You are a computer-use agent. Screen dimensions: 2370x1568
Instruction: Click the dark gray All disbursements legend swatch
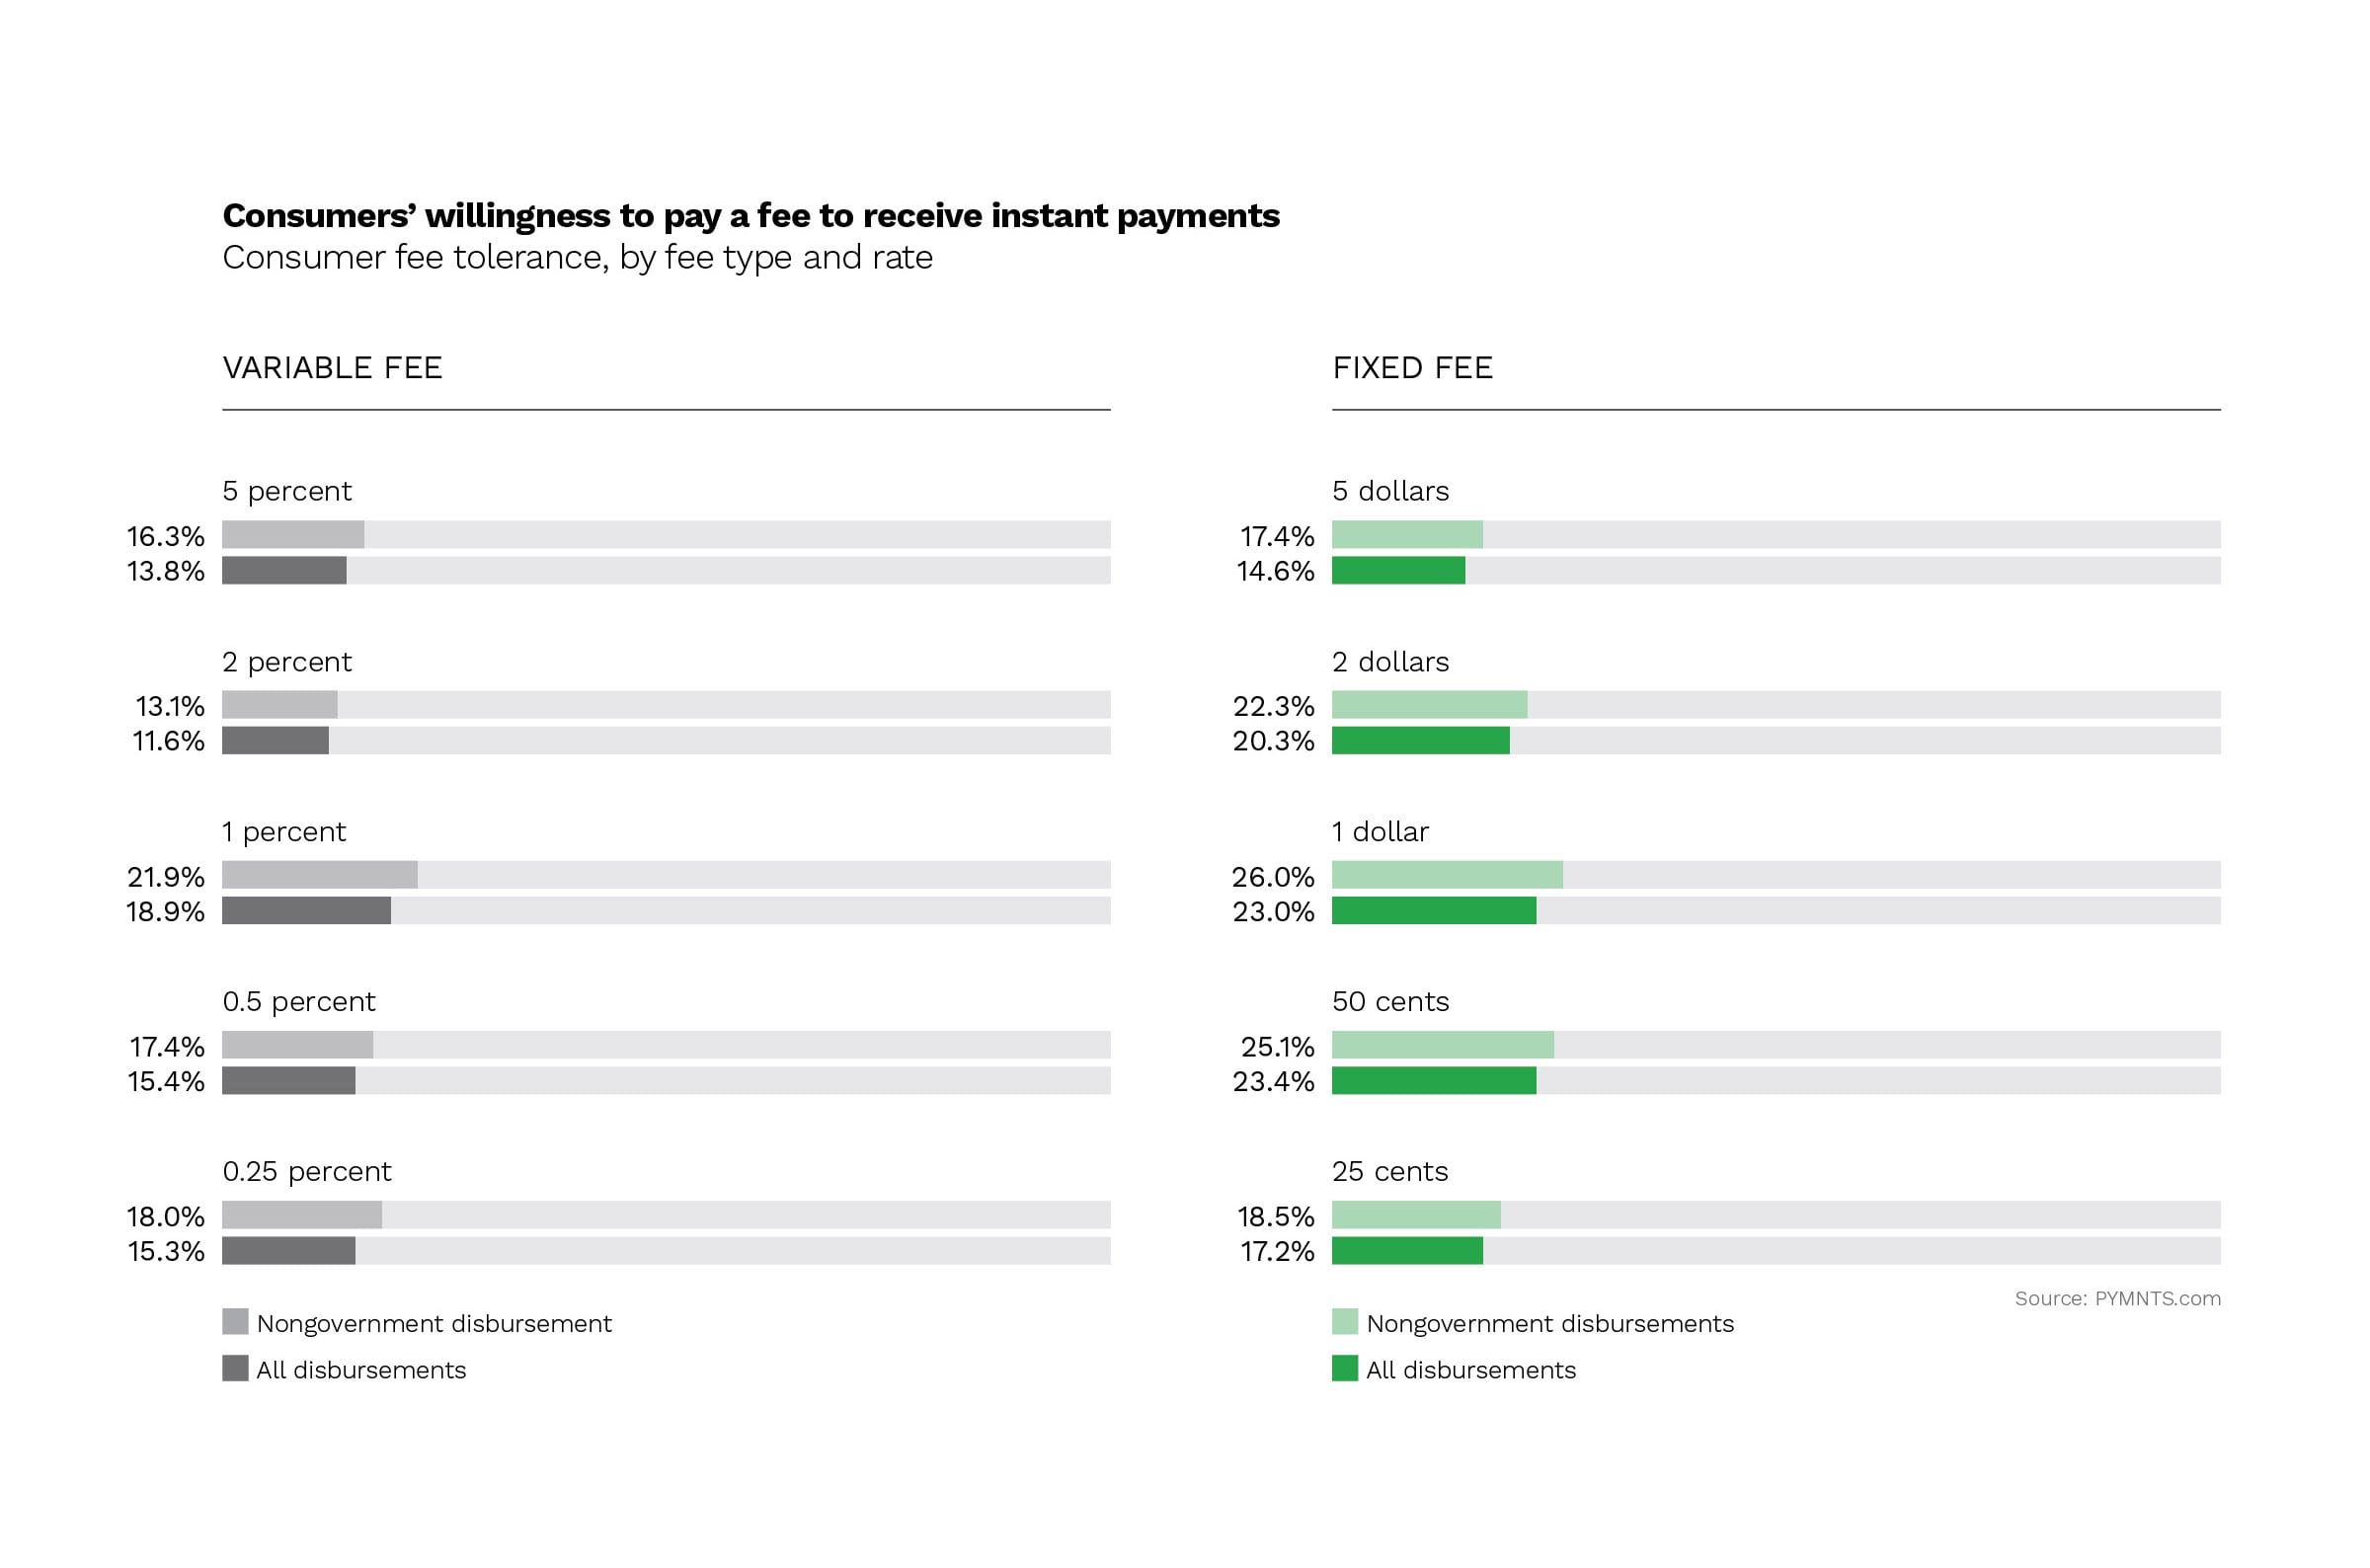[x=235, y=1368]
